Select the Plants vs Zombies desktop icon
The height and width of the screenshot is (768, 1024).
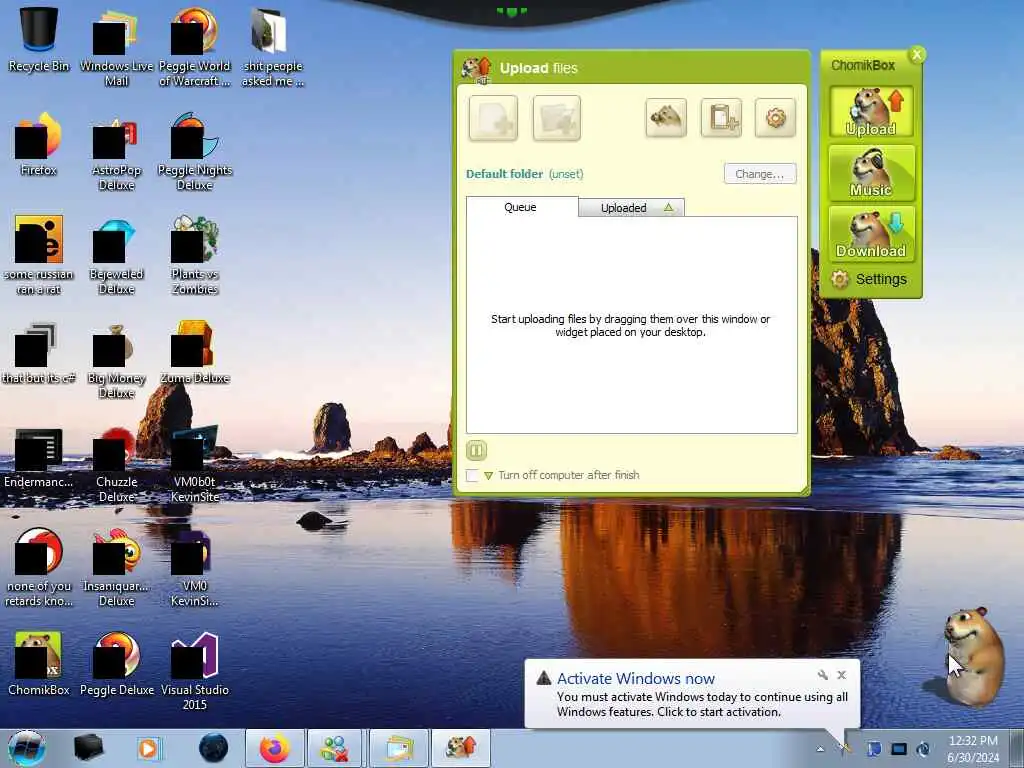click(195, 256)
